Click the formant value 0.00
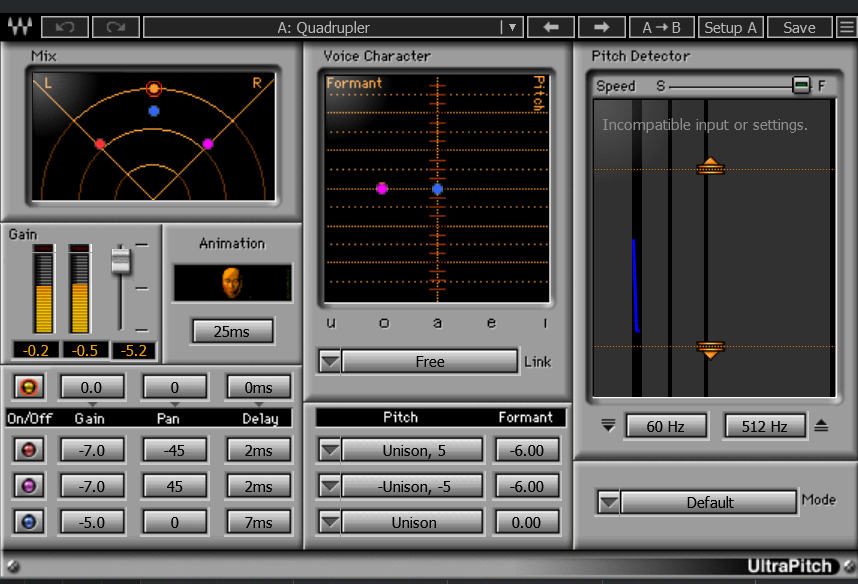The height and width of the screenshot is (584, 858). tap(527, 522)
